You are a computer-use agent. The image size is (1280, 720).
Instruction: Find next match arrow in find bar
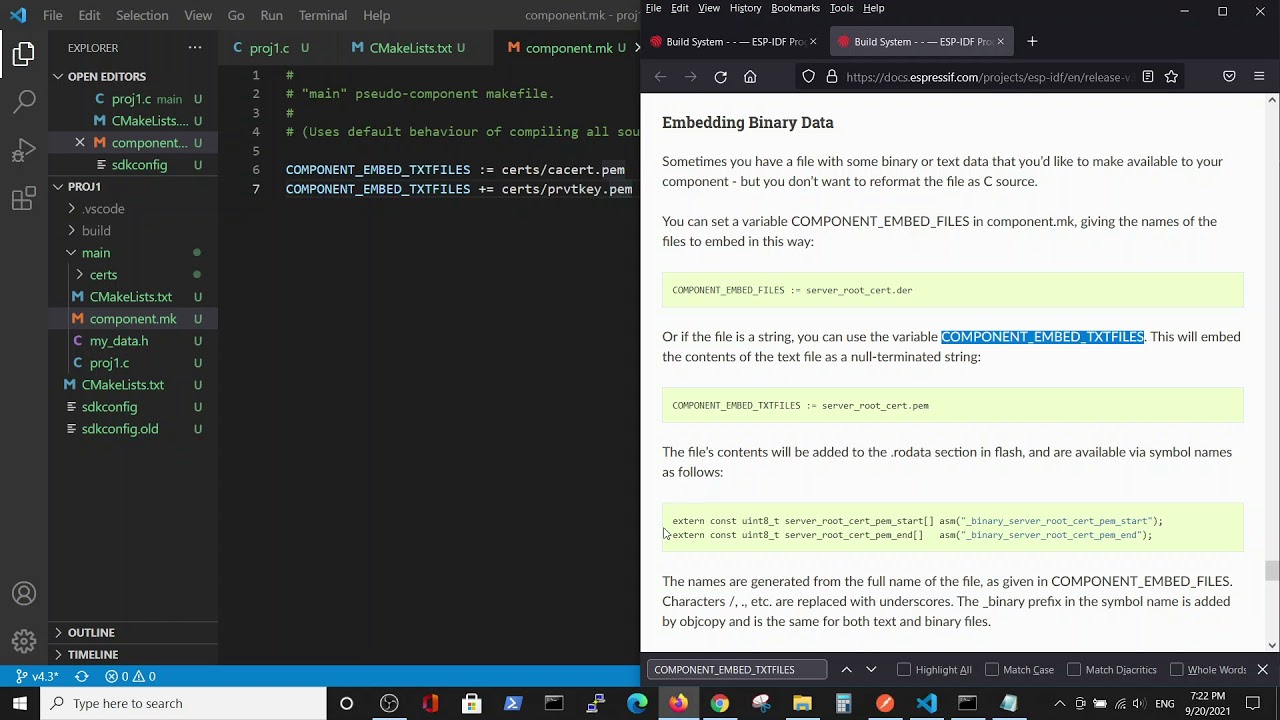(x=871, y=670)
